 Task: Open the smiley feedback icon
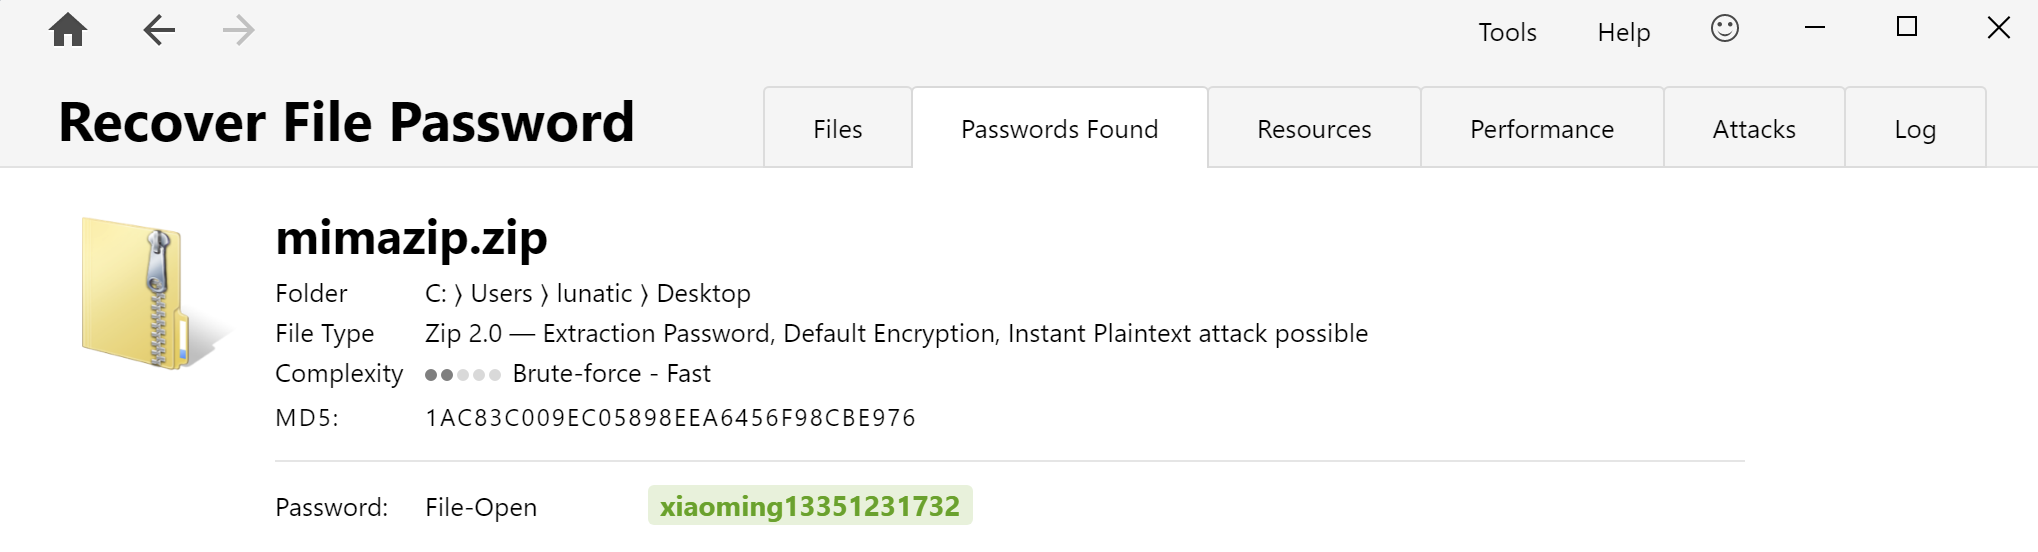[1725, 28]
